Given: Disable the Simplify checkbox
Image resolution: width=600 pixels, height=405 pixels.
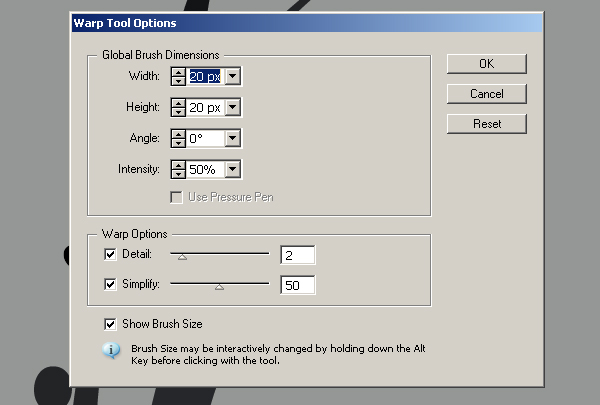Looking at the screenshot, I should [110, 284].
